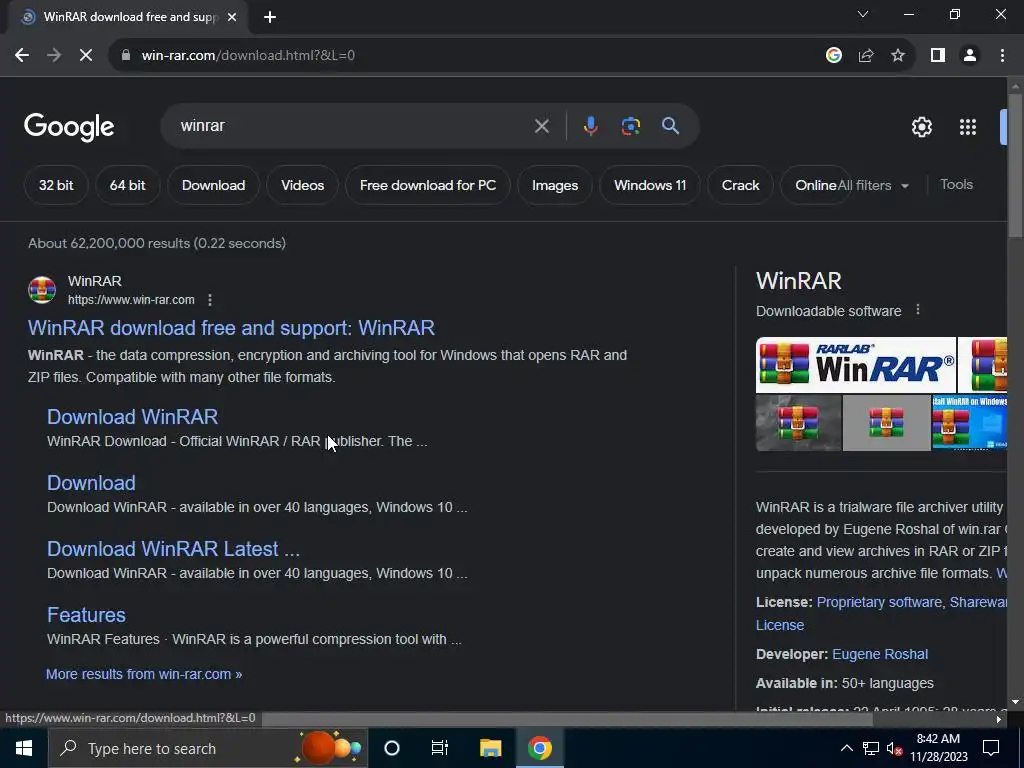1024x768 pixels.
Task: Click the Google icon in address bar
Action: [834, 56]
